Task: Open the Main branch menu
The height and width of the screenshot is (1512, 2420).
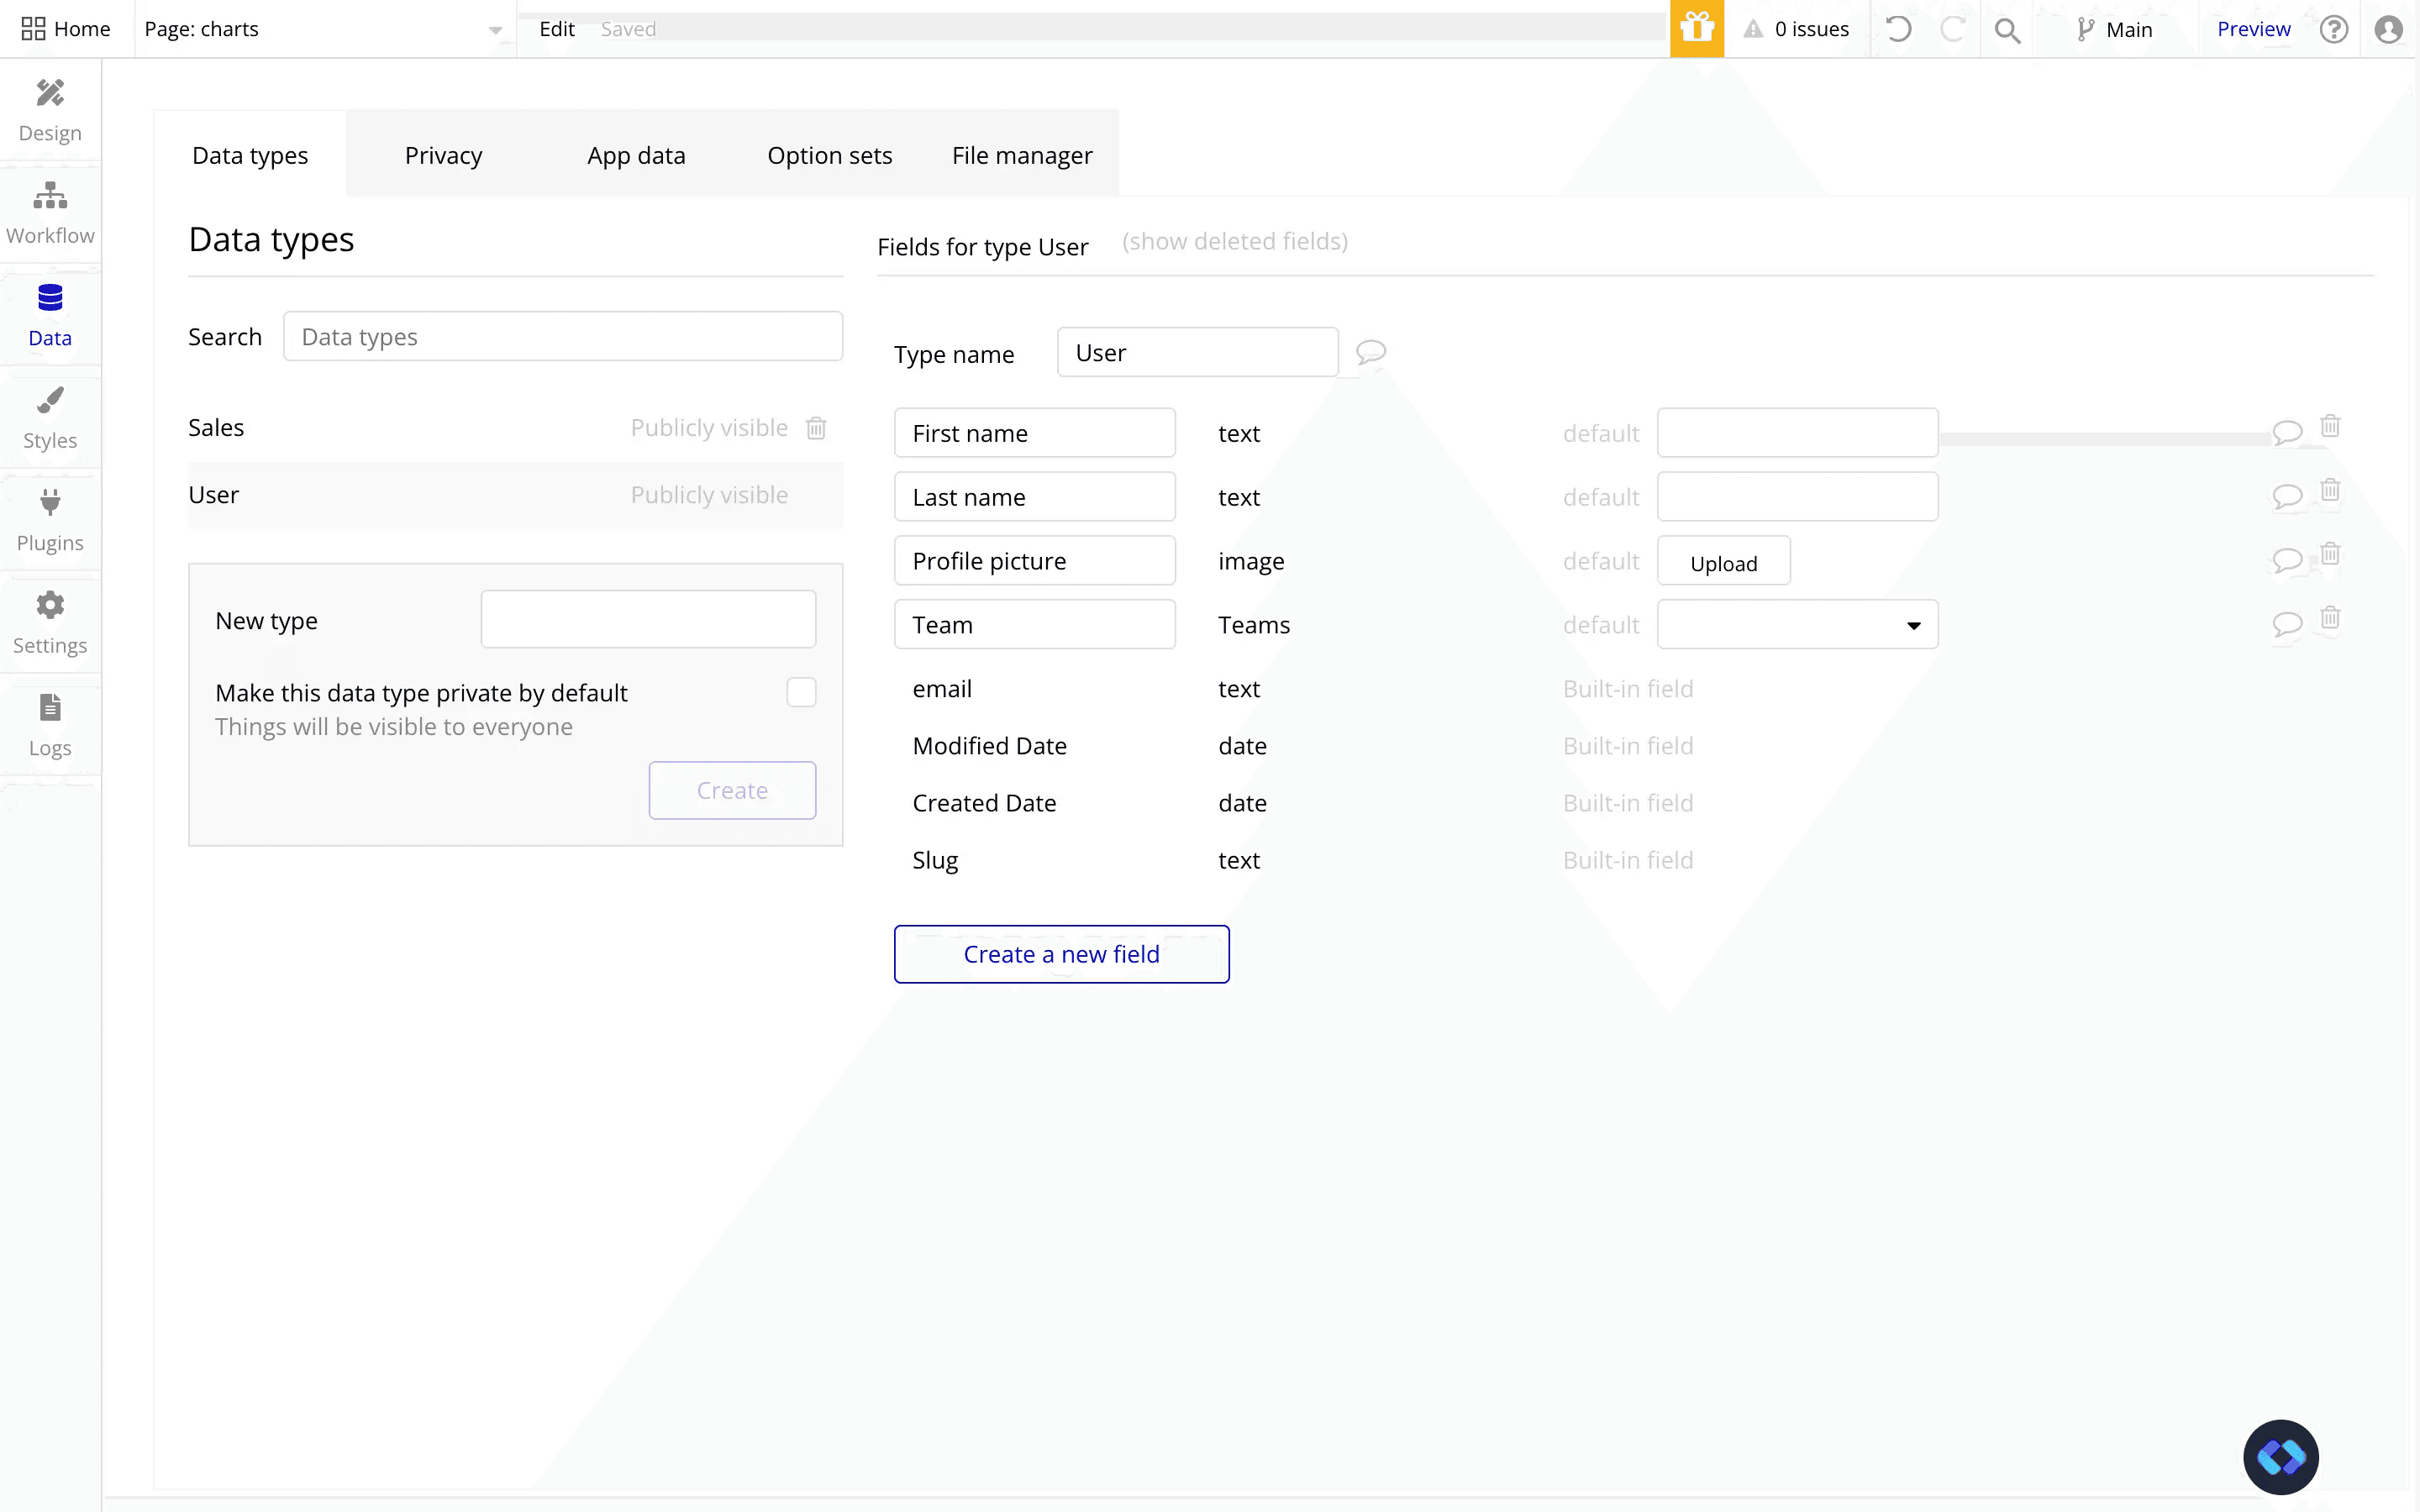Action: (2114, 29)
